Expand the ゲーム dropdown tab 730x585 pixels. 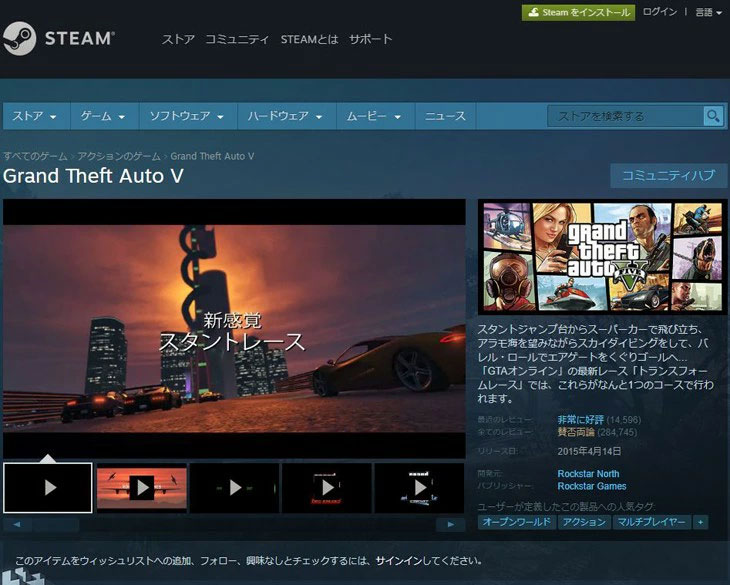(104, 116)
